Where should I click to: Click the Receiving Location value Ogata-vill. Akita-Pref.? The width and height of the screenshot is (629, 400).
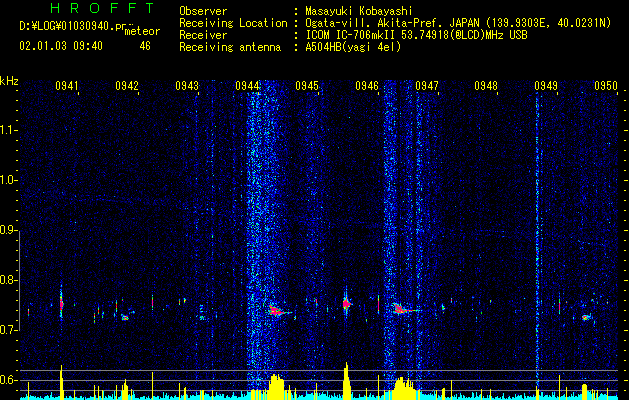376,23
